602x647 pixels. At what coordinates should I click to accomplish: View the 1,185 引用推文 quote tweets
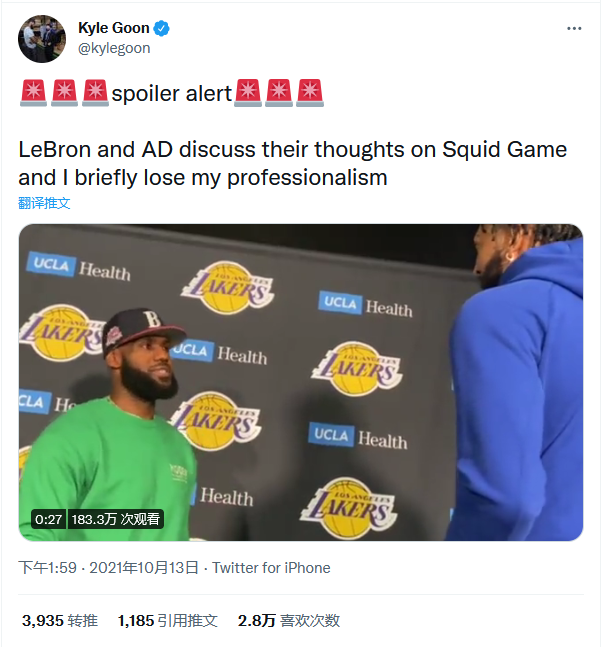point(167,621)
